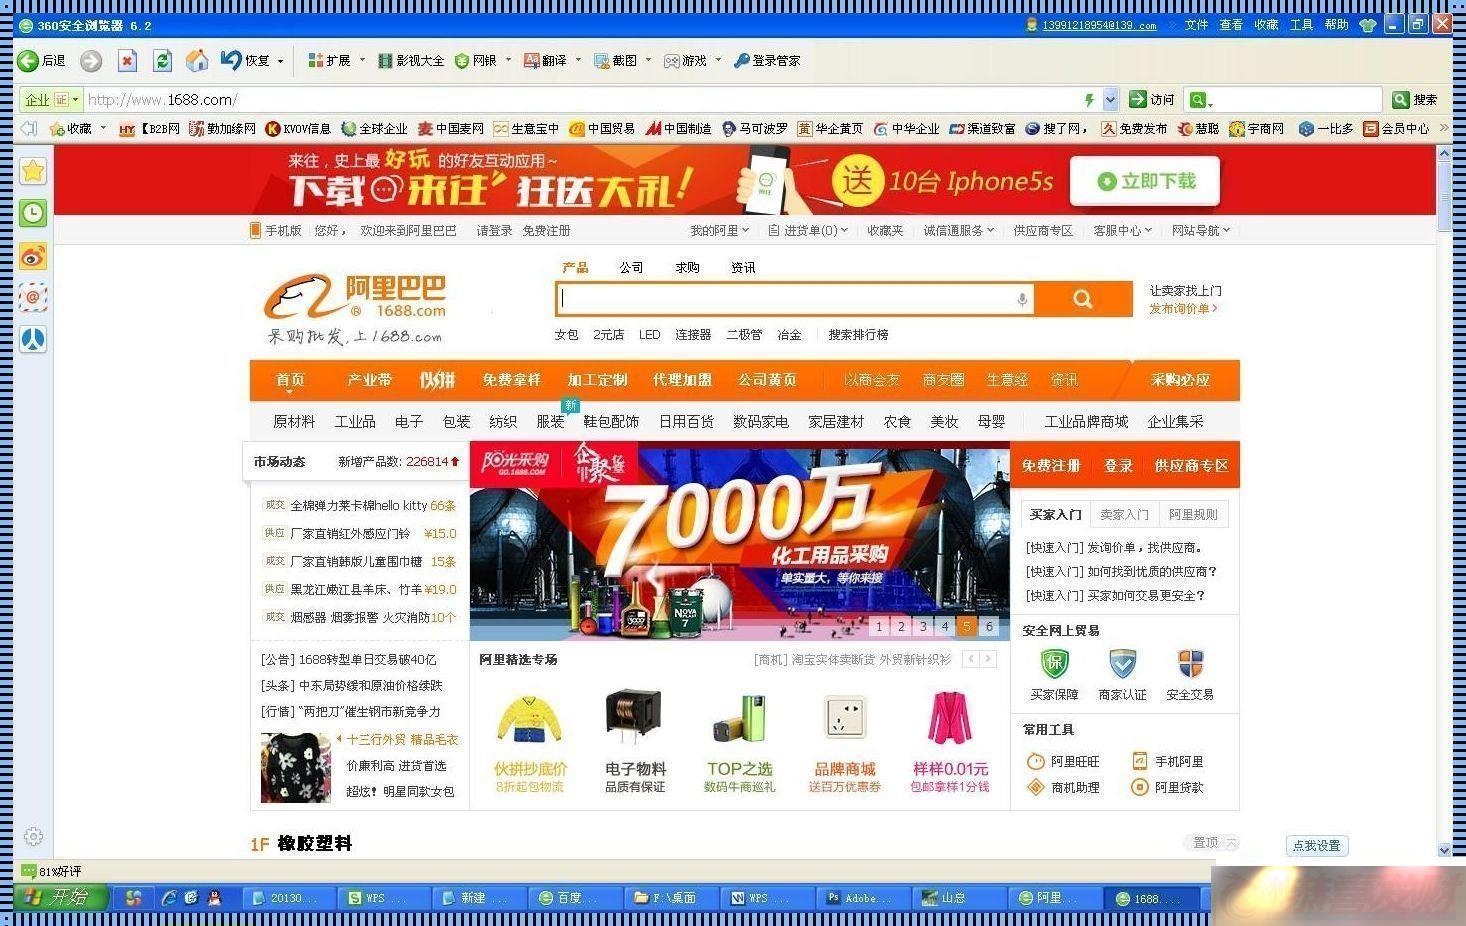Open the 阿里旺旺 tool icon

click(1036, 762)
